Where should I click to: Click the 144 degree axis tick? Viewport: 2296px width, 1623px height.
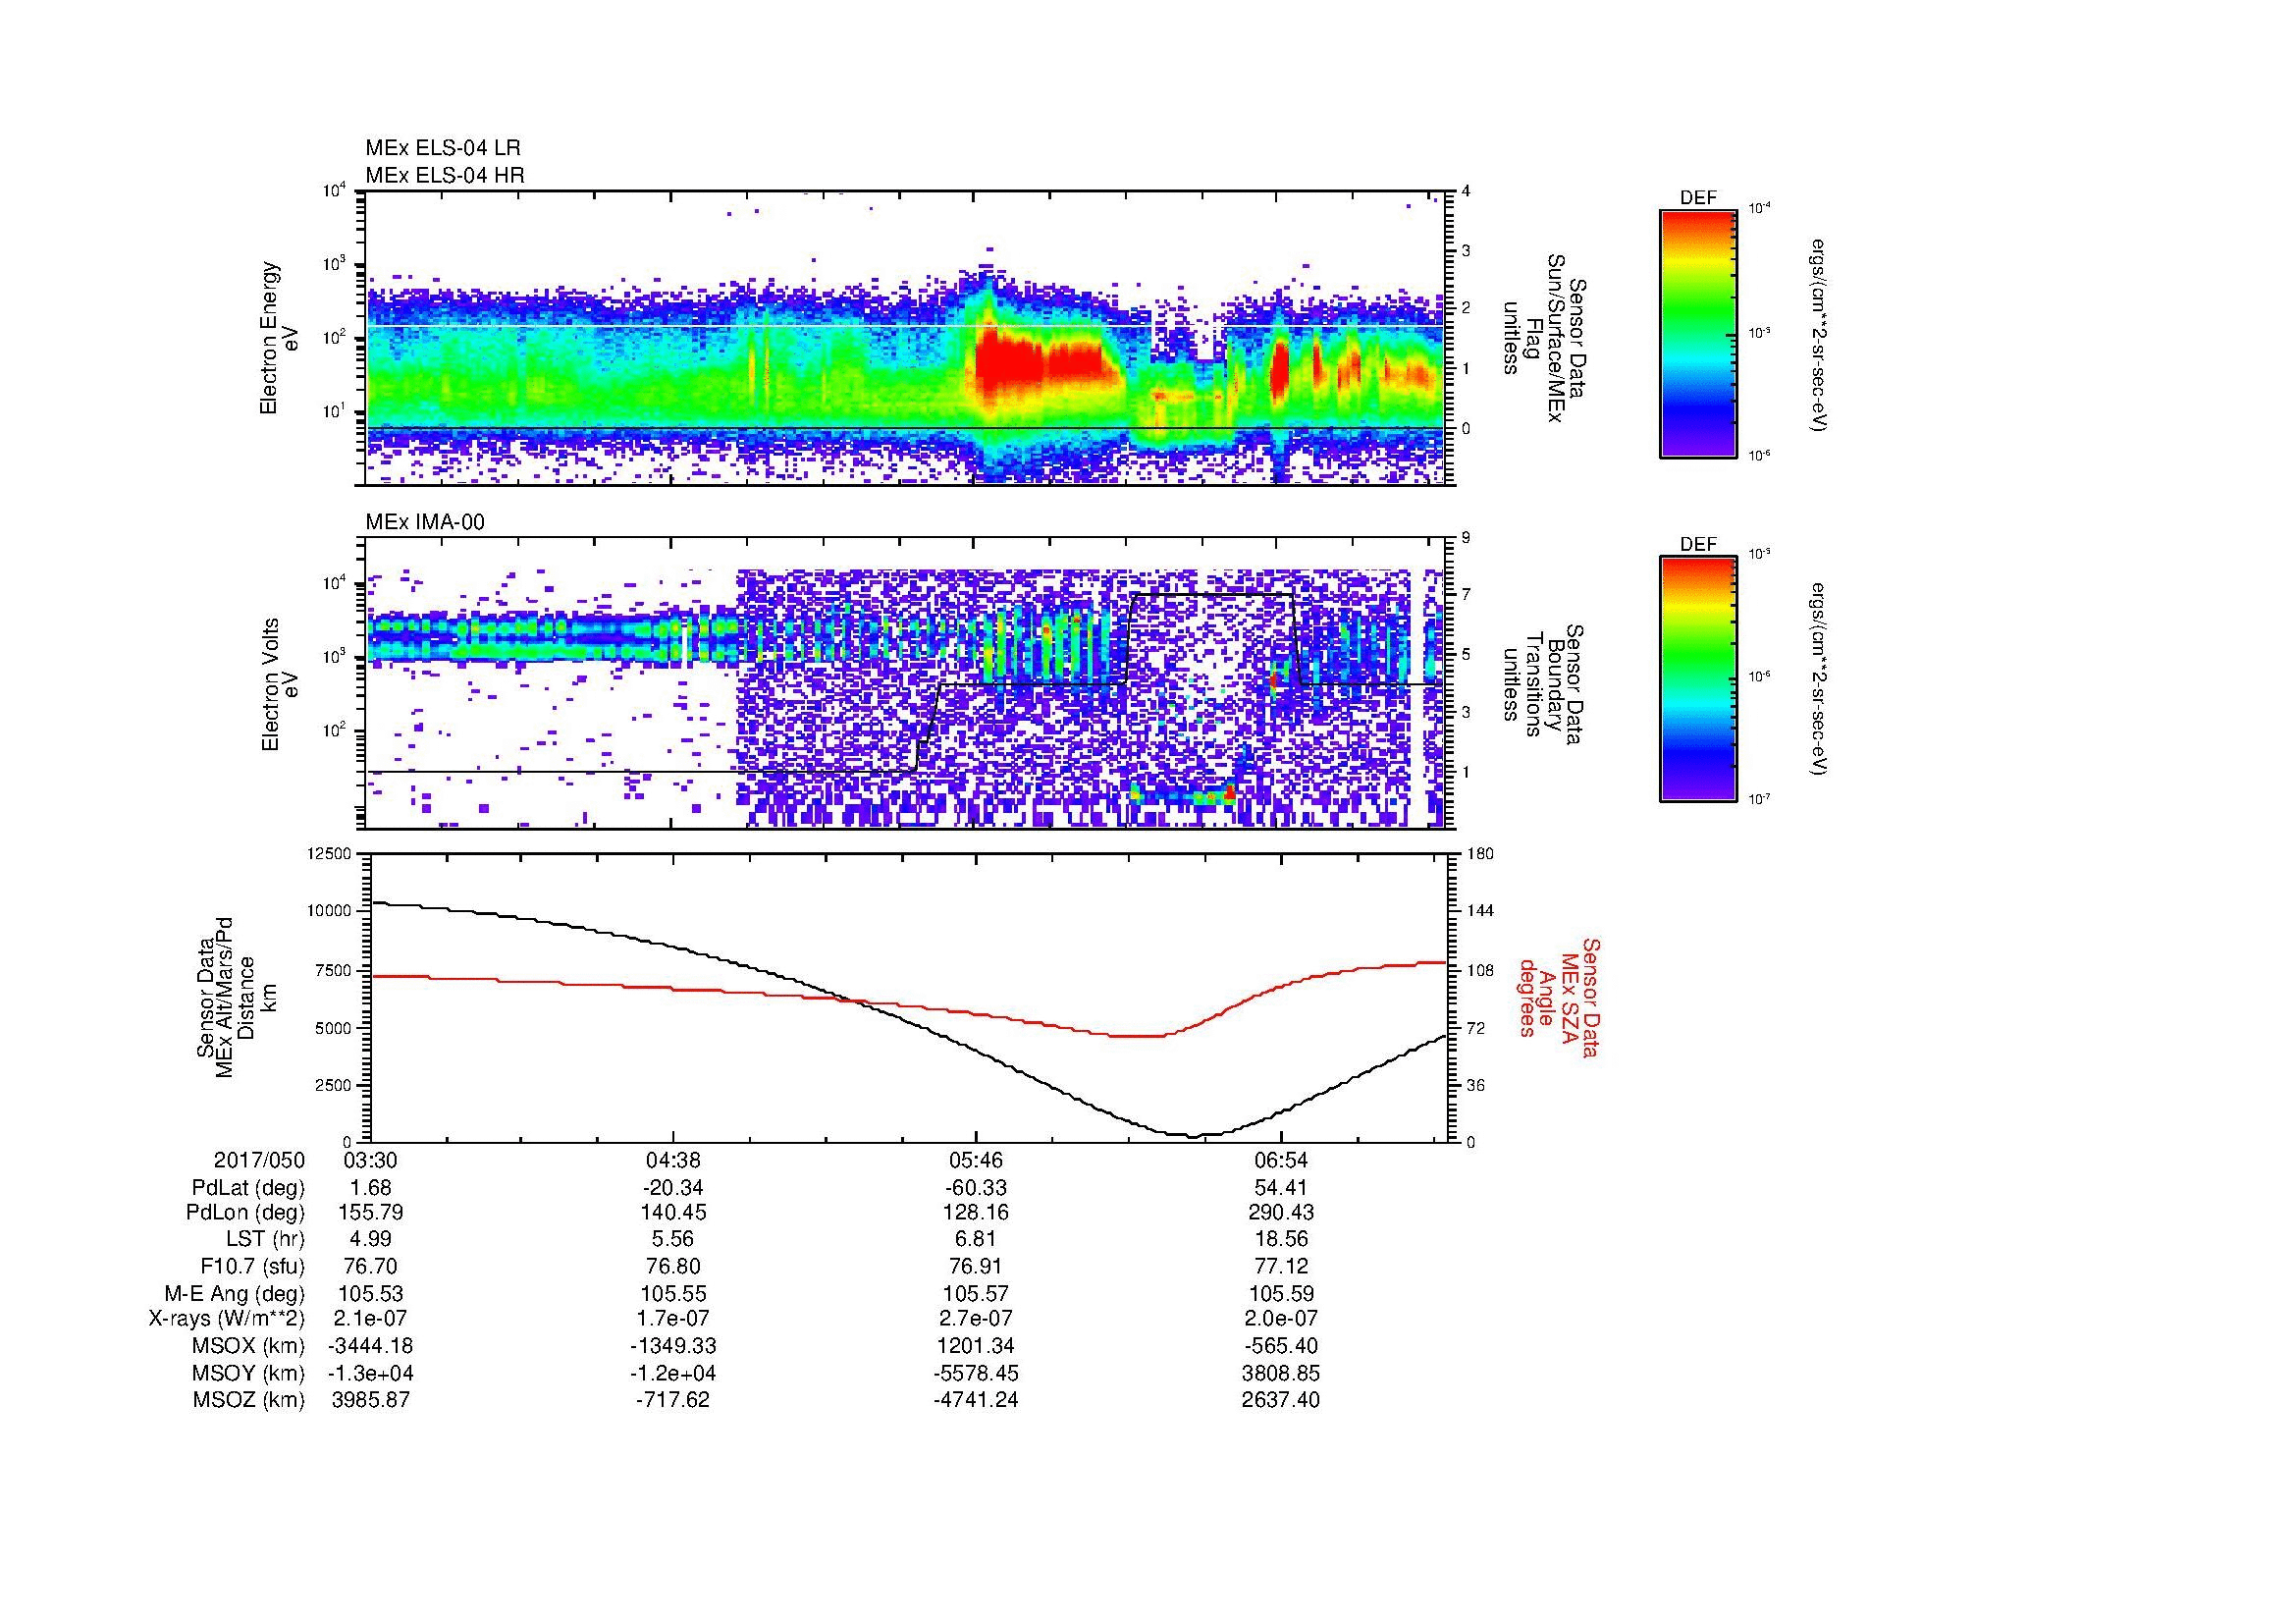tap(1480, 911)
